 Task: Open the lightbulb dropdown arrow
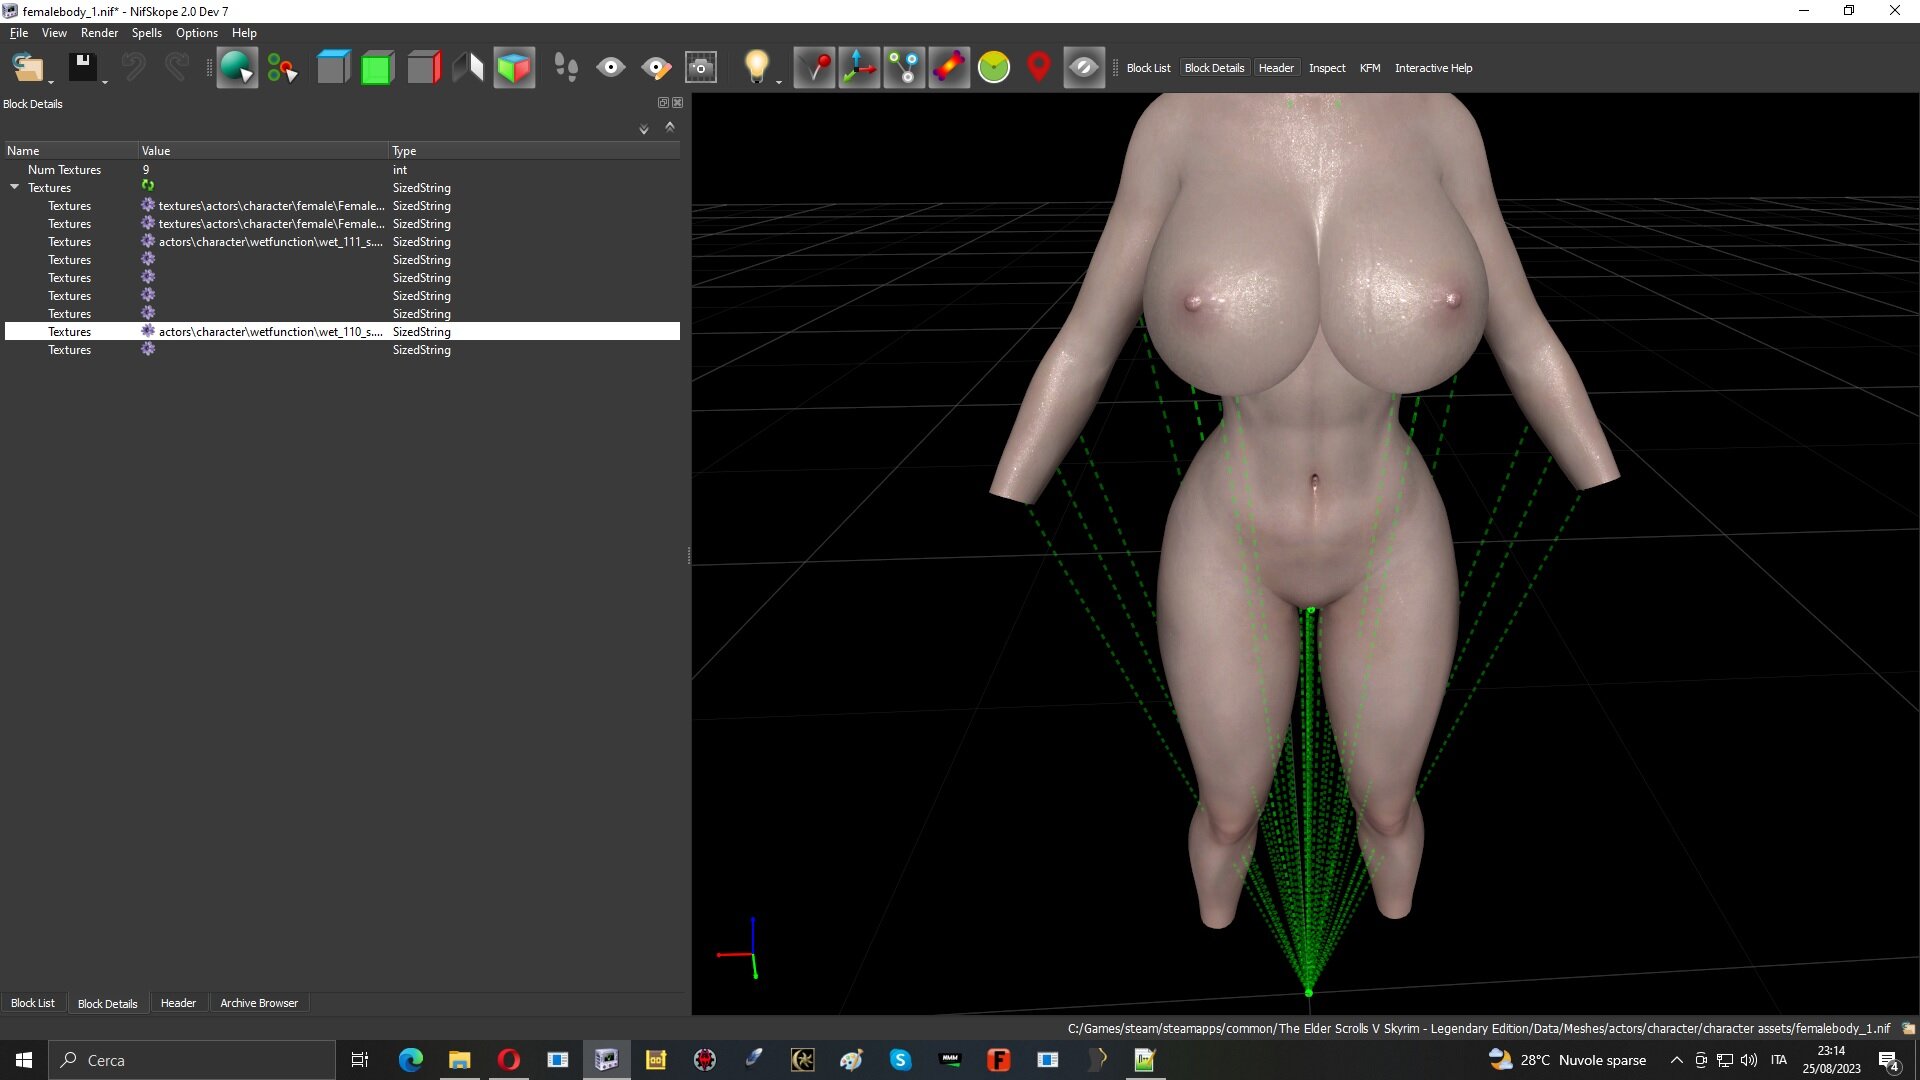pyautogui.click(x=779, y=82)
